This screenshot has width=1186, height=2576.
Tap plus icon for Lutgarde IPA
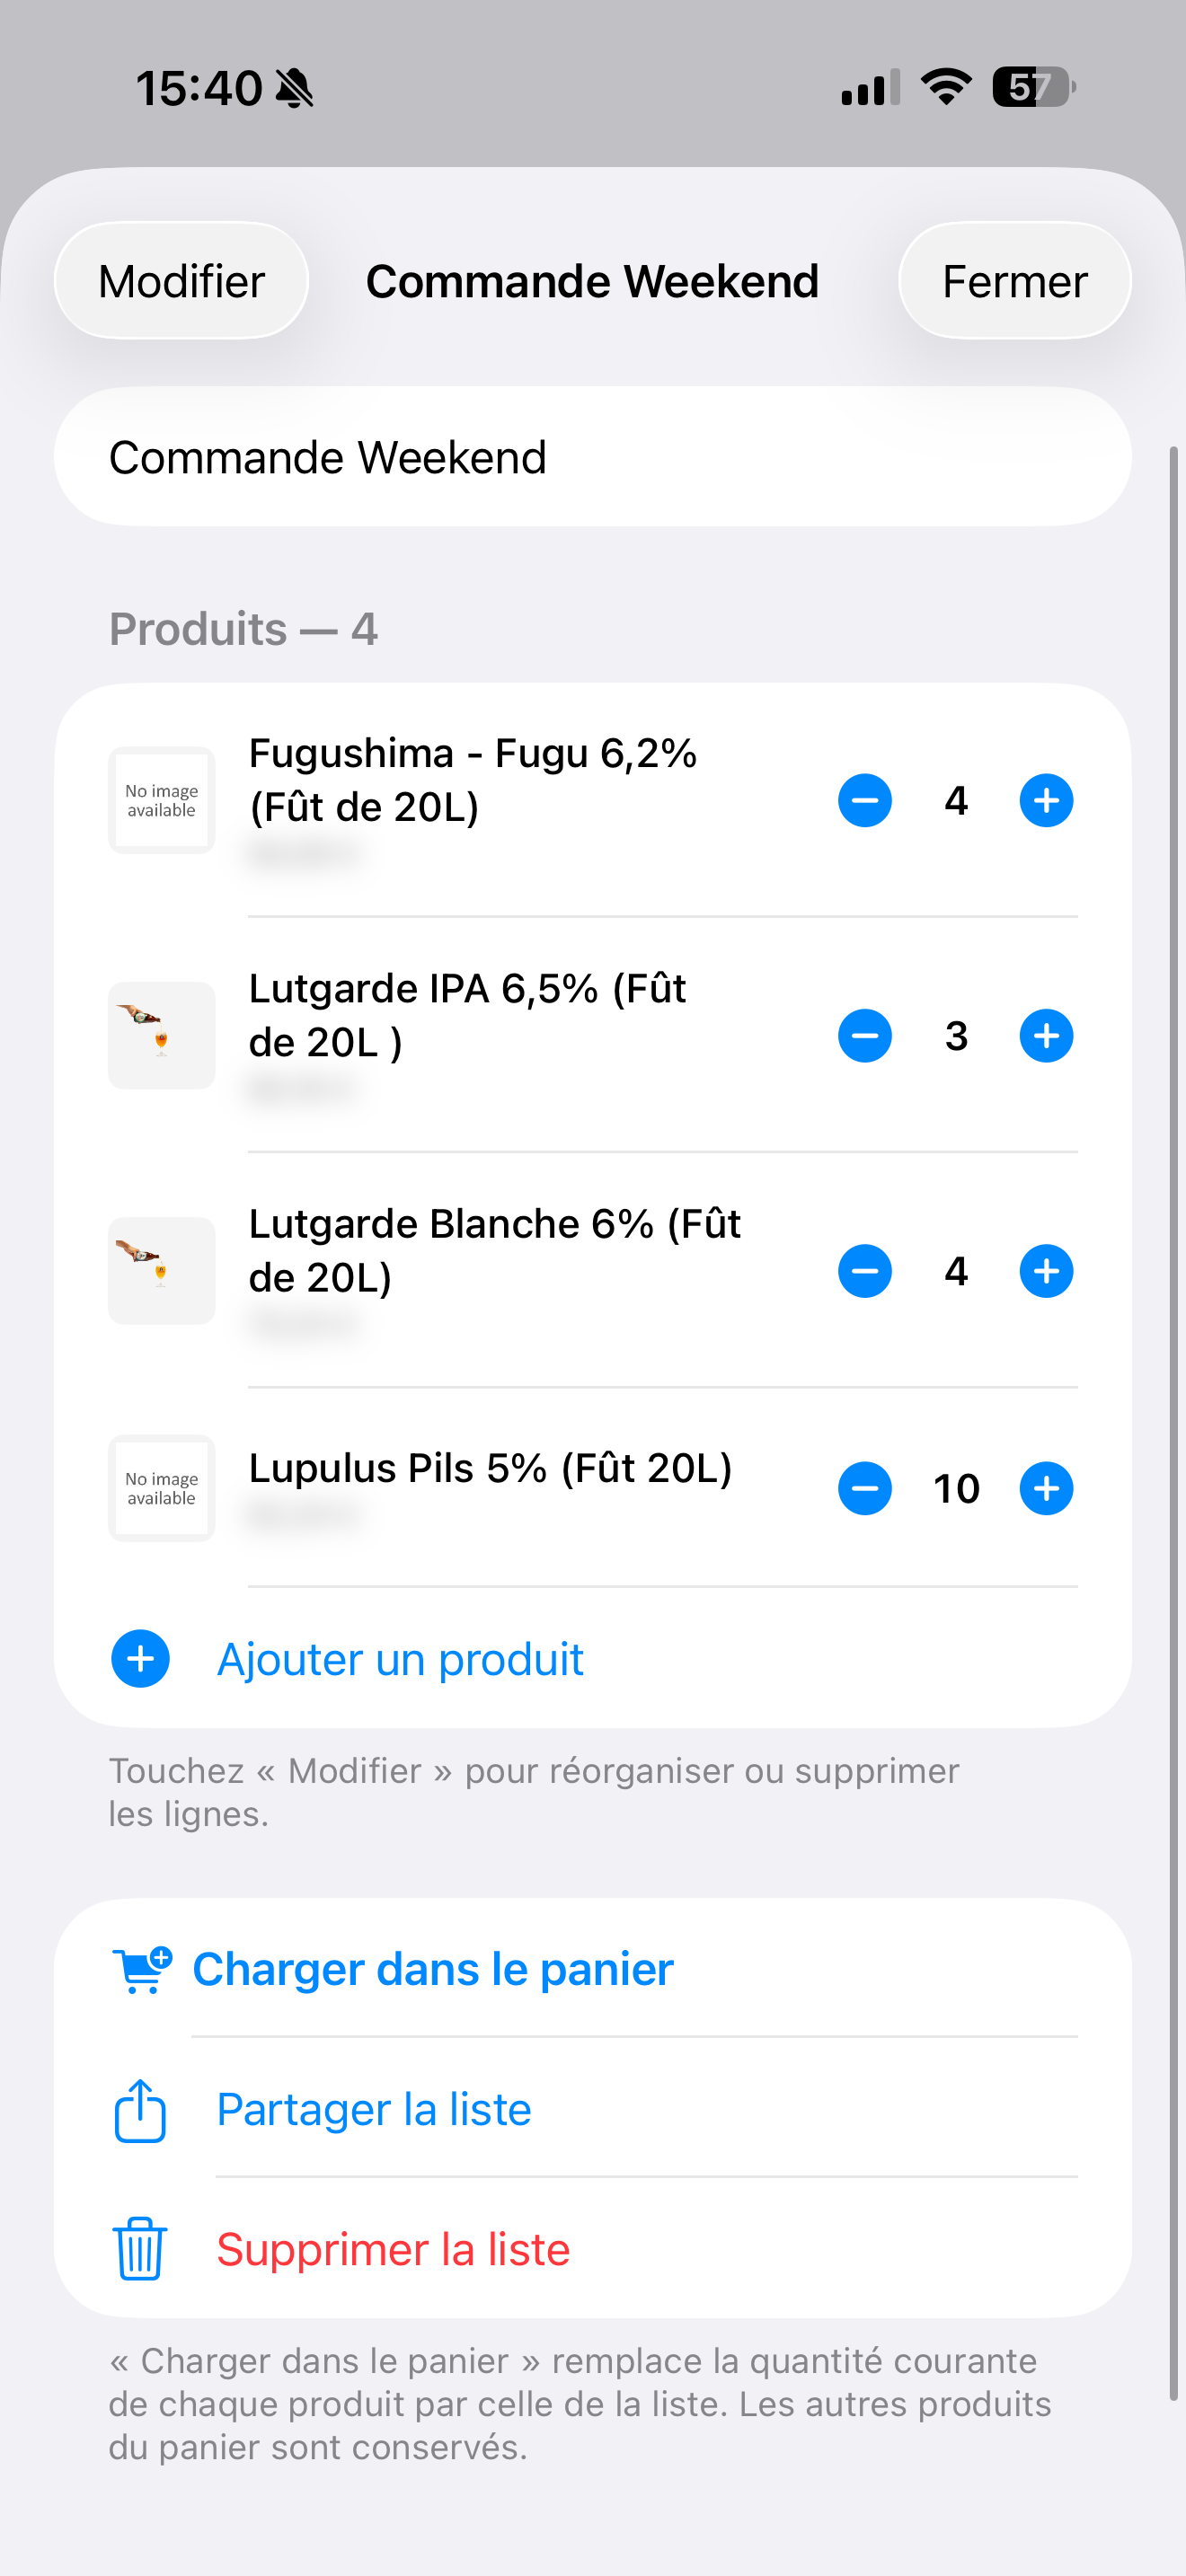click(1046, 1035)
